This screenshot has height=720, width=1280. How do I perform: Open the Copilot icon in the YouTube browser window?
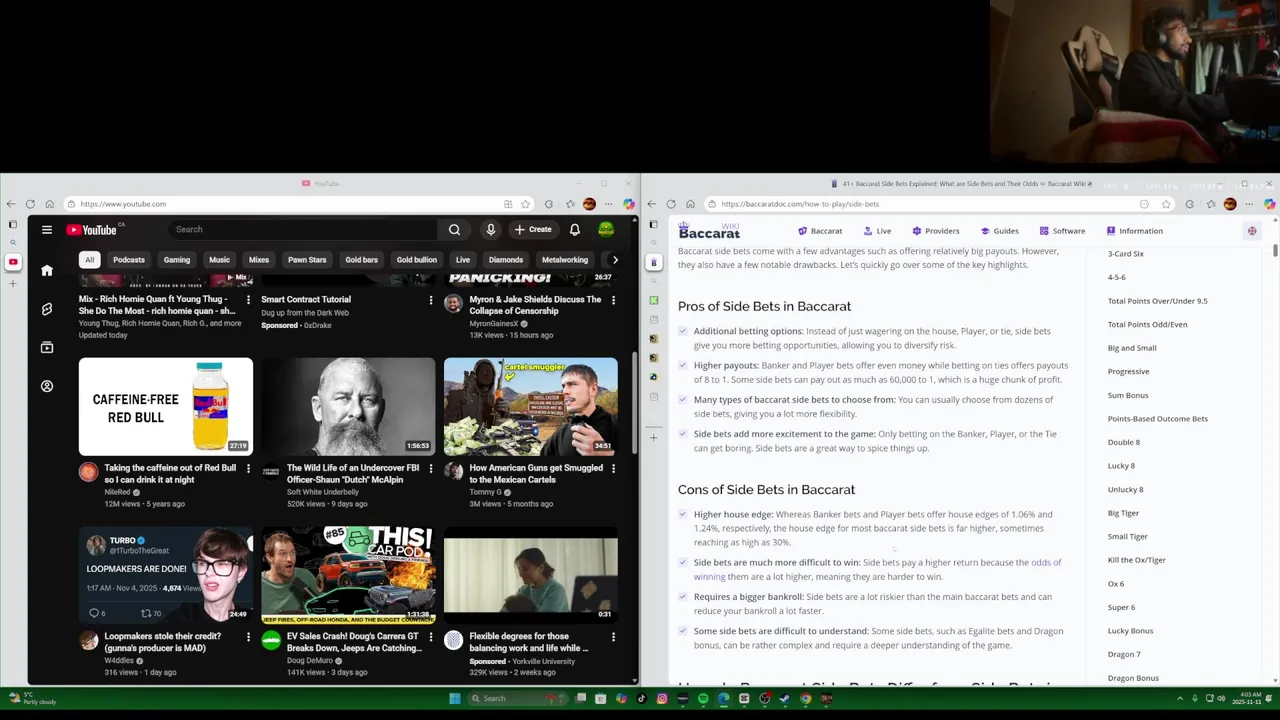(x=628, y=204)
